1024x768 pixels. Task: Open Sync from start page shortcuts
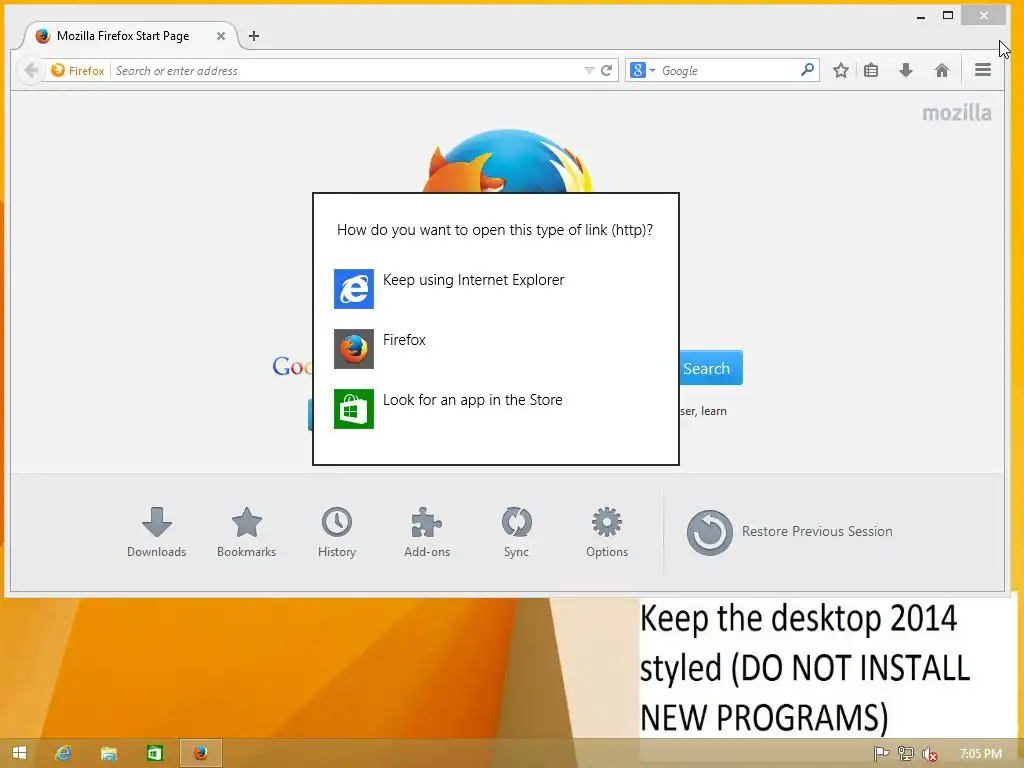click(517, 532)
